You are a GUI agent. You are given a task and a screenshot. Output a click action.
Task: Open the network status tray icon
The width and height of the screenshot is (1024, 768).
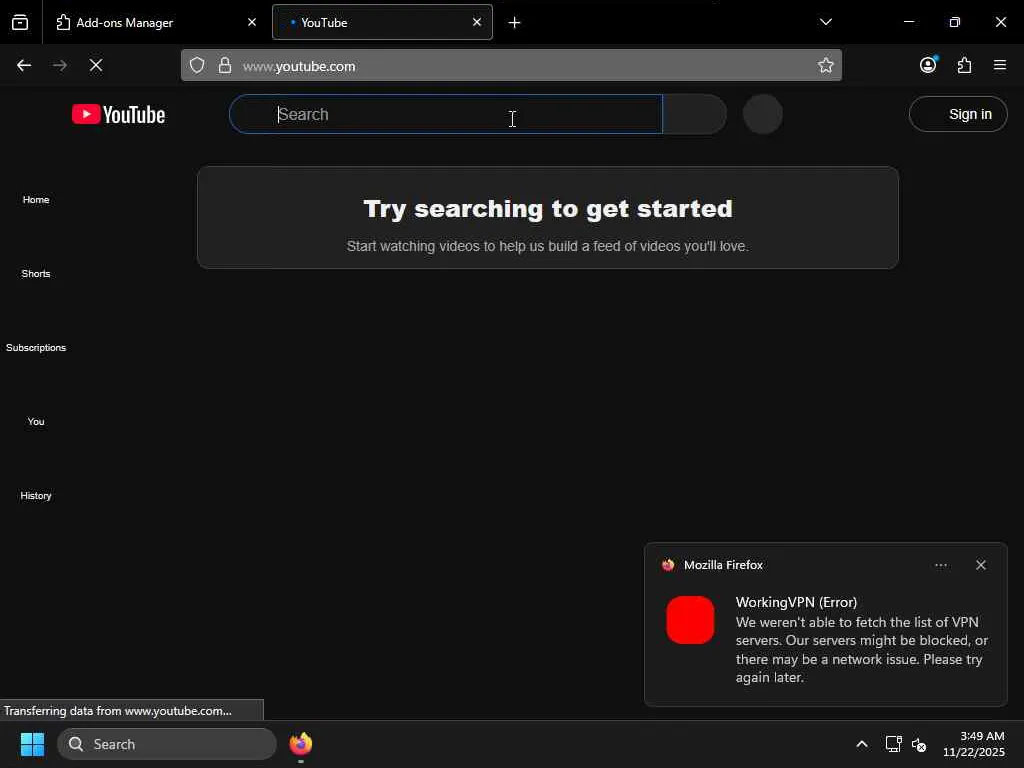[893, 744]
